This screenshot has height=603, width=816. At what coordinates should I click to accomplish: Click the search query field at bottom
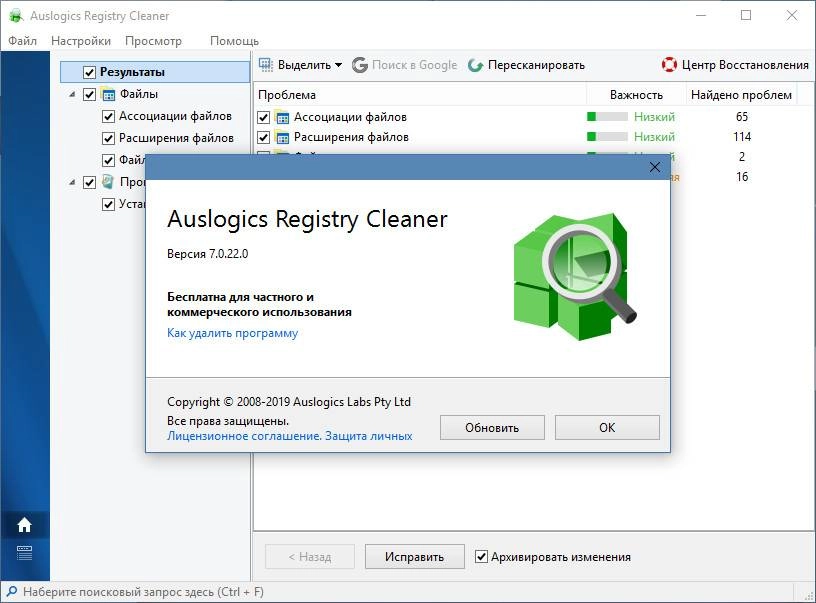coord(143,592)
